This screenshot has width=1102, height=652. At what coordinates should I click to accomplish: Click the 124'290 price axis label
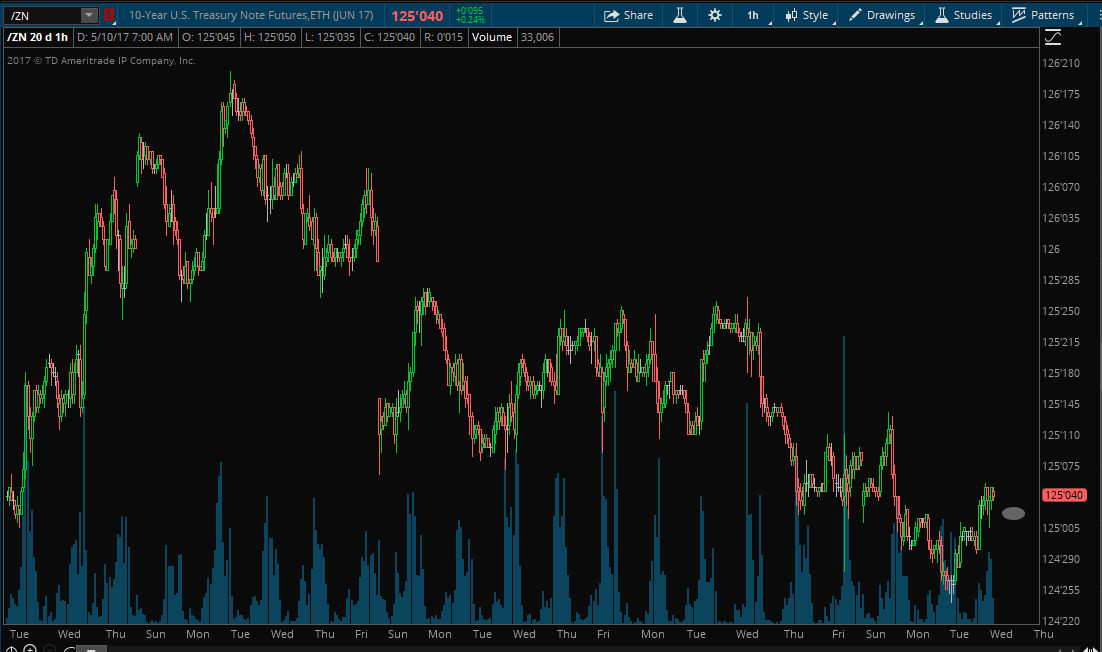pos(1061,559)
